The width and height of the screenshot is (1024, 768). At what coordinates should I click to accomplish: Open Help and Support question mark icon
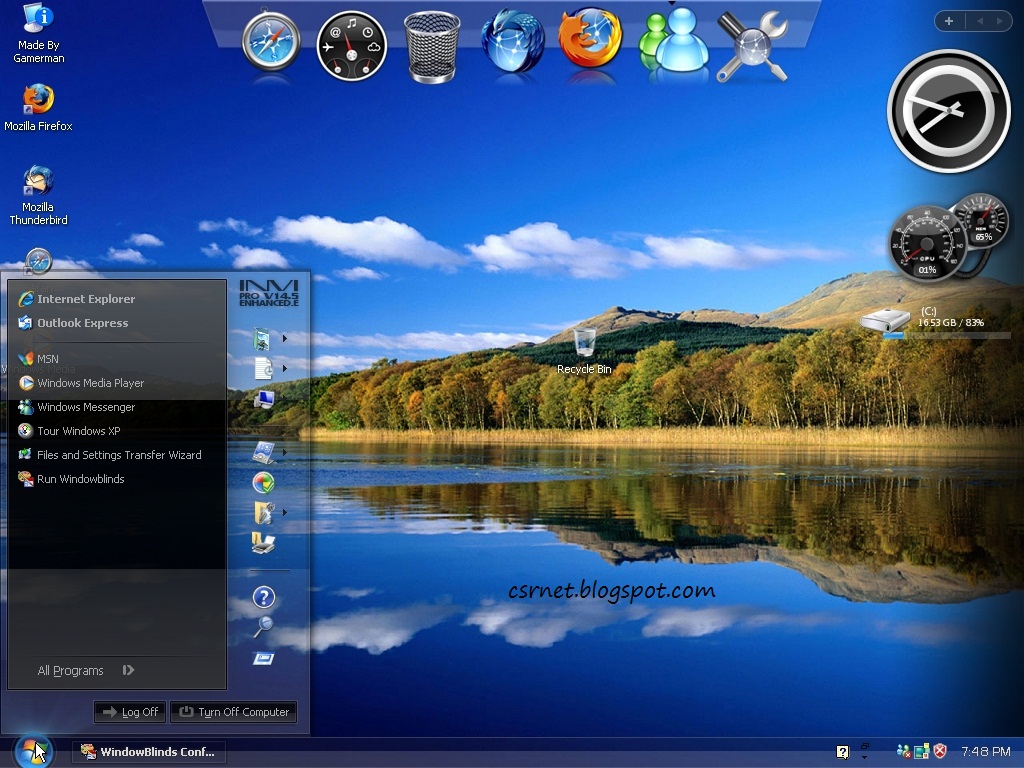click(x=264, y=597)
